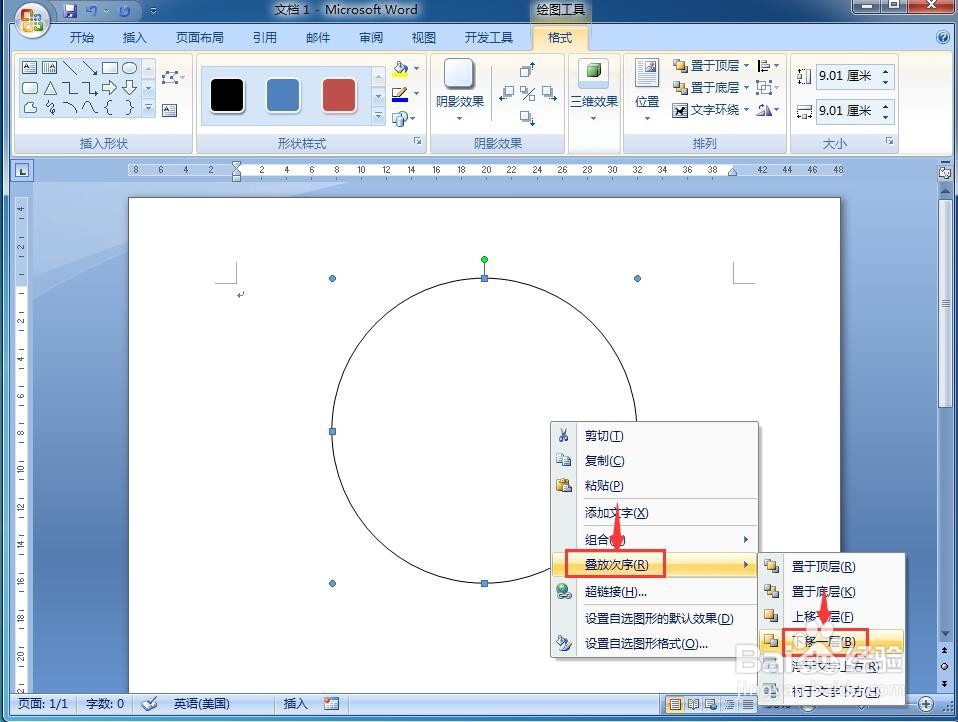Undo the last action
This screenshot has height=722, width=958.
[92, 10]
